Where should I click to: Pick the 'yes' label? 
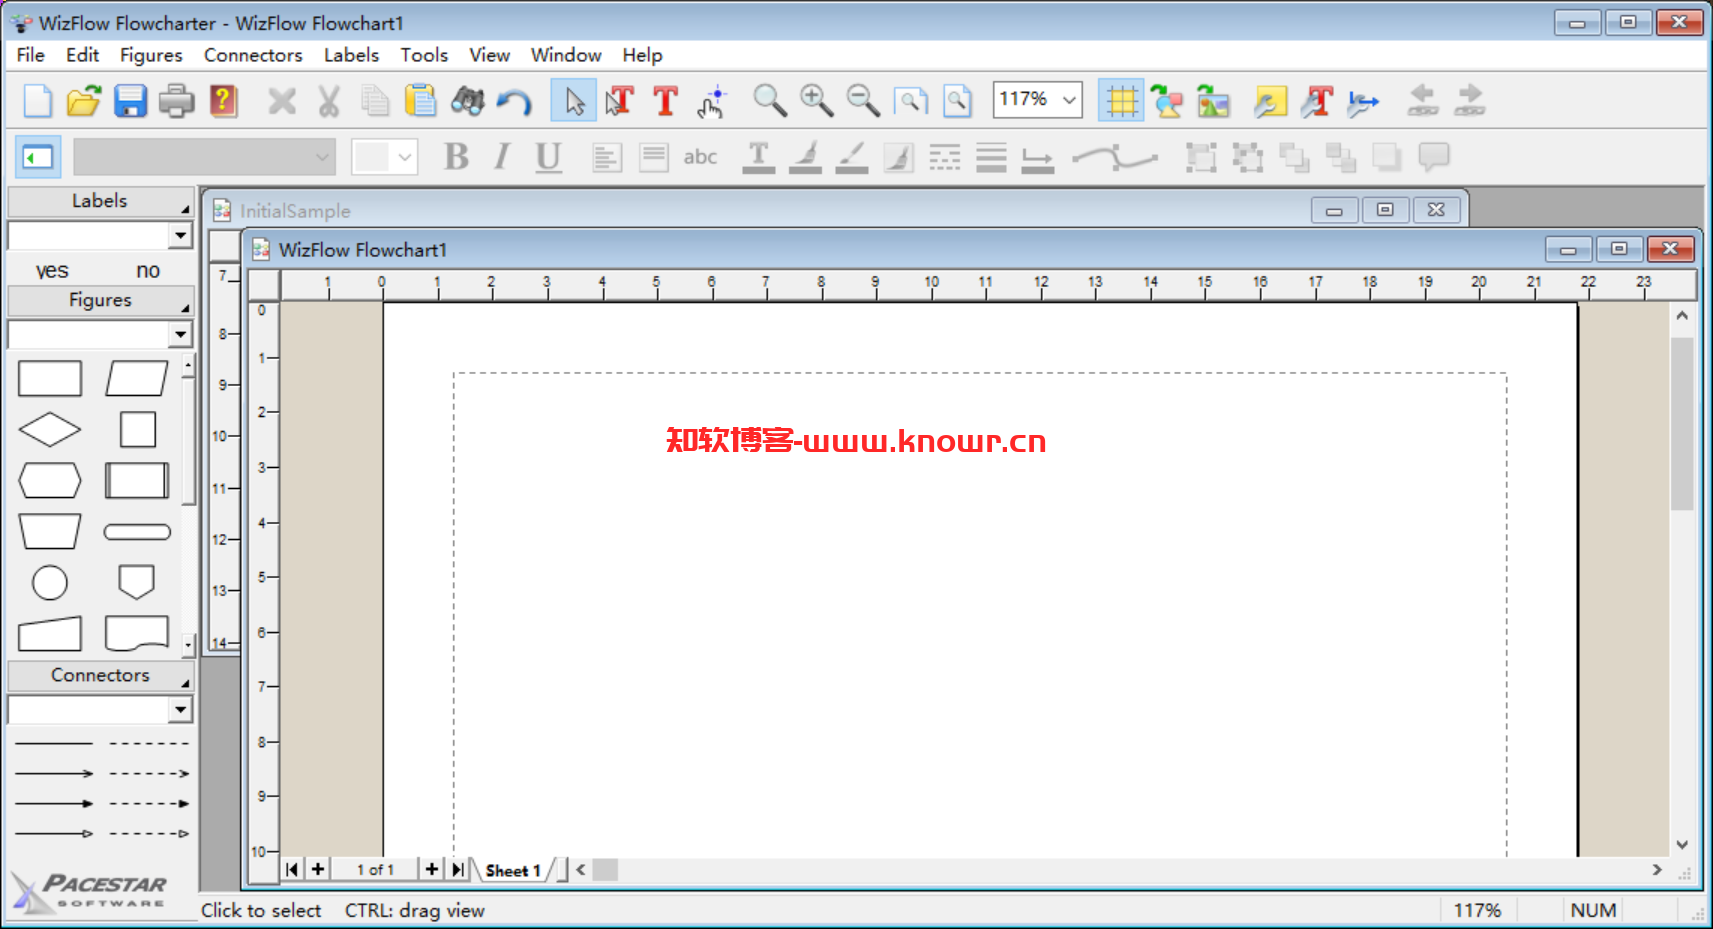pyautogui.click(x=52, y=271)
